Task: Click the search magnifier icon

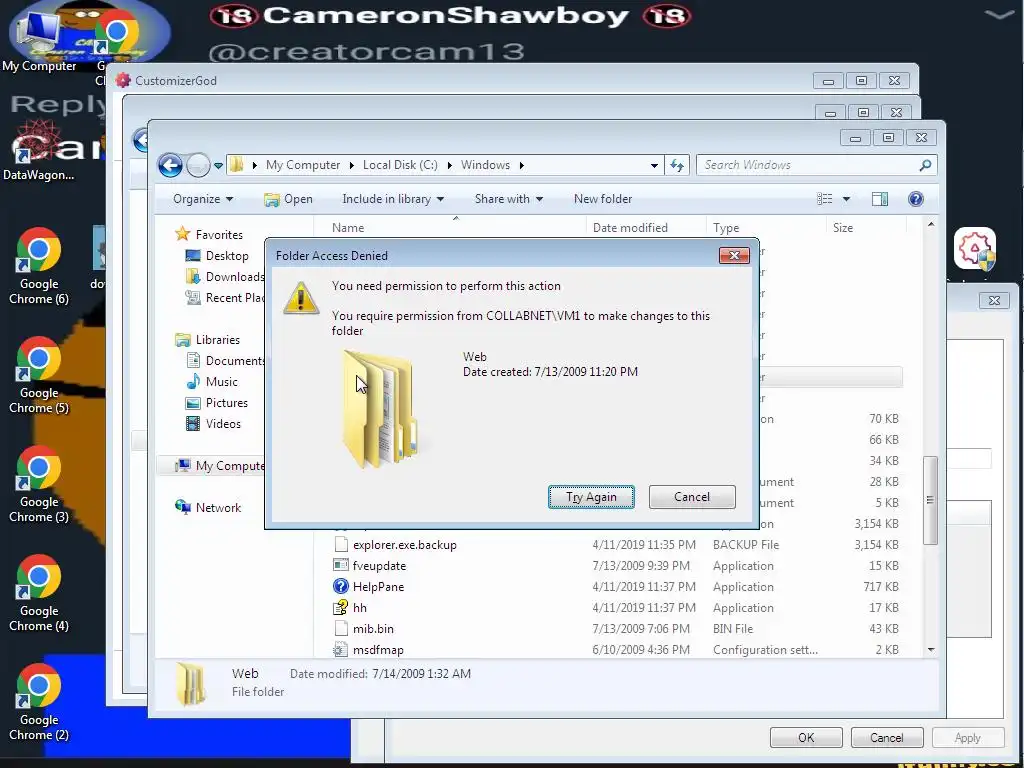Action: pyautogui.click(x=925, y=165)
